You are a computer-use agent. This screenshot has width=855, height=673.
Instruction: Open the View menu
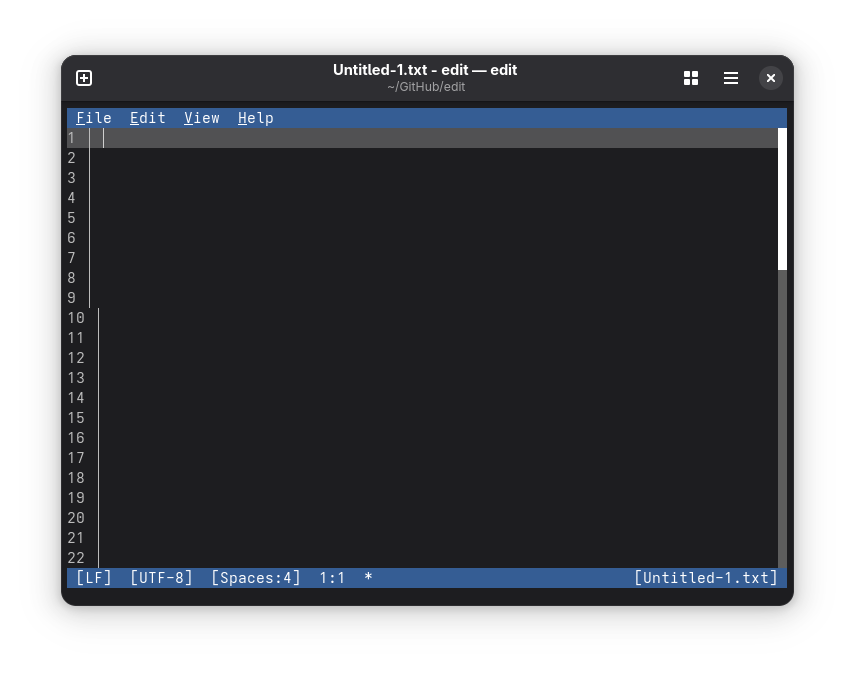202,118
